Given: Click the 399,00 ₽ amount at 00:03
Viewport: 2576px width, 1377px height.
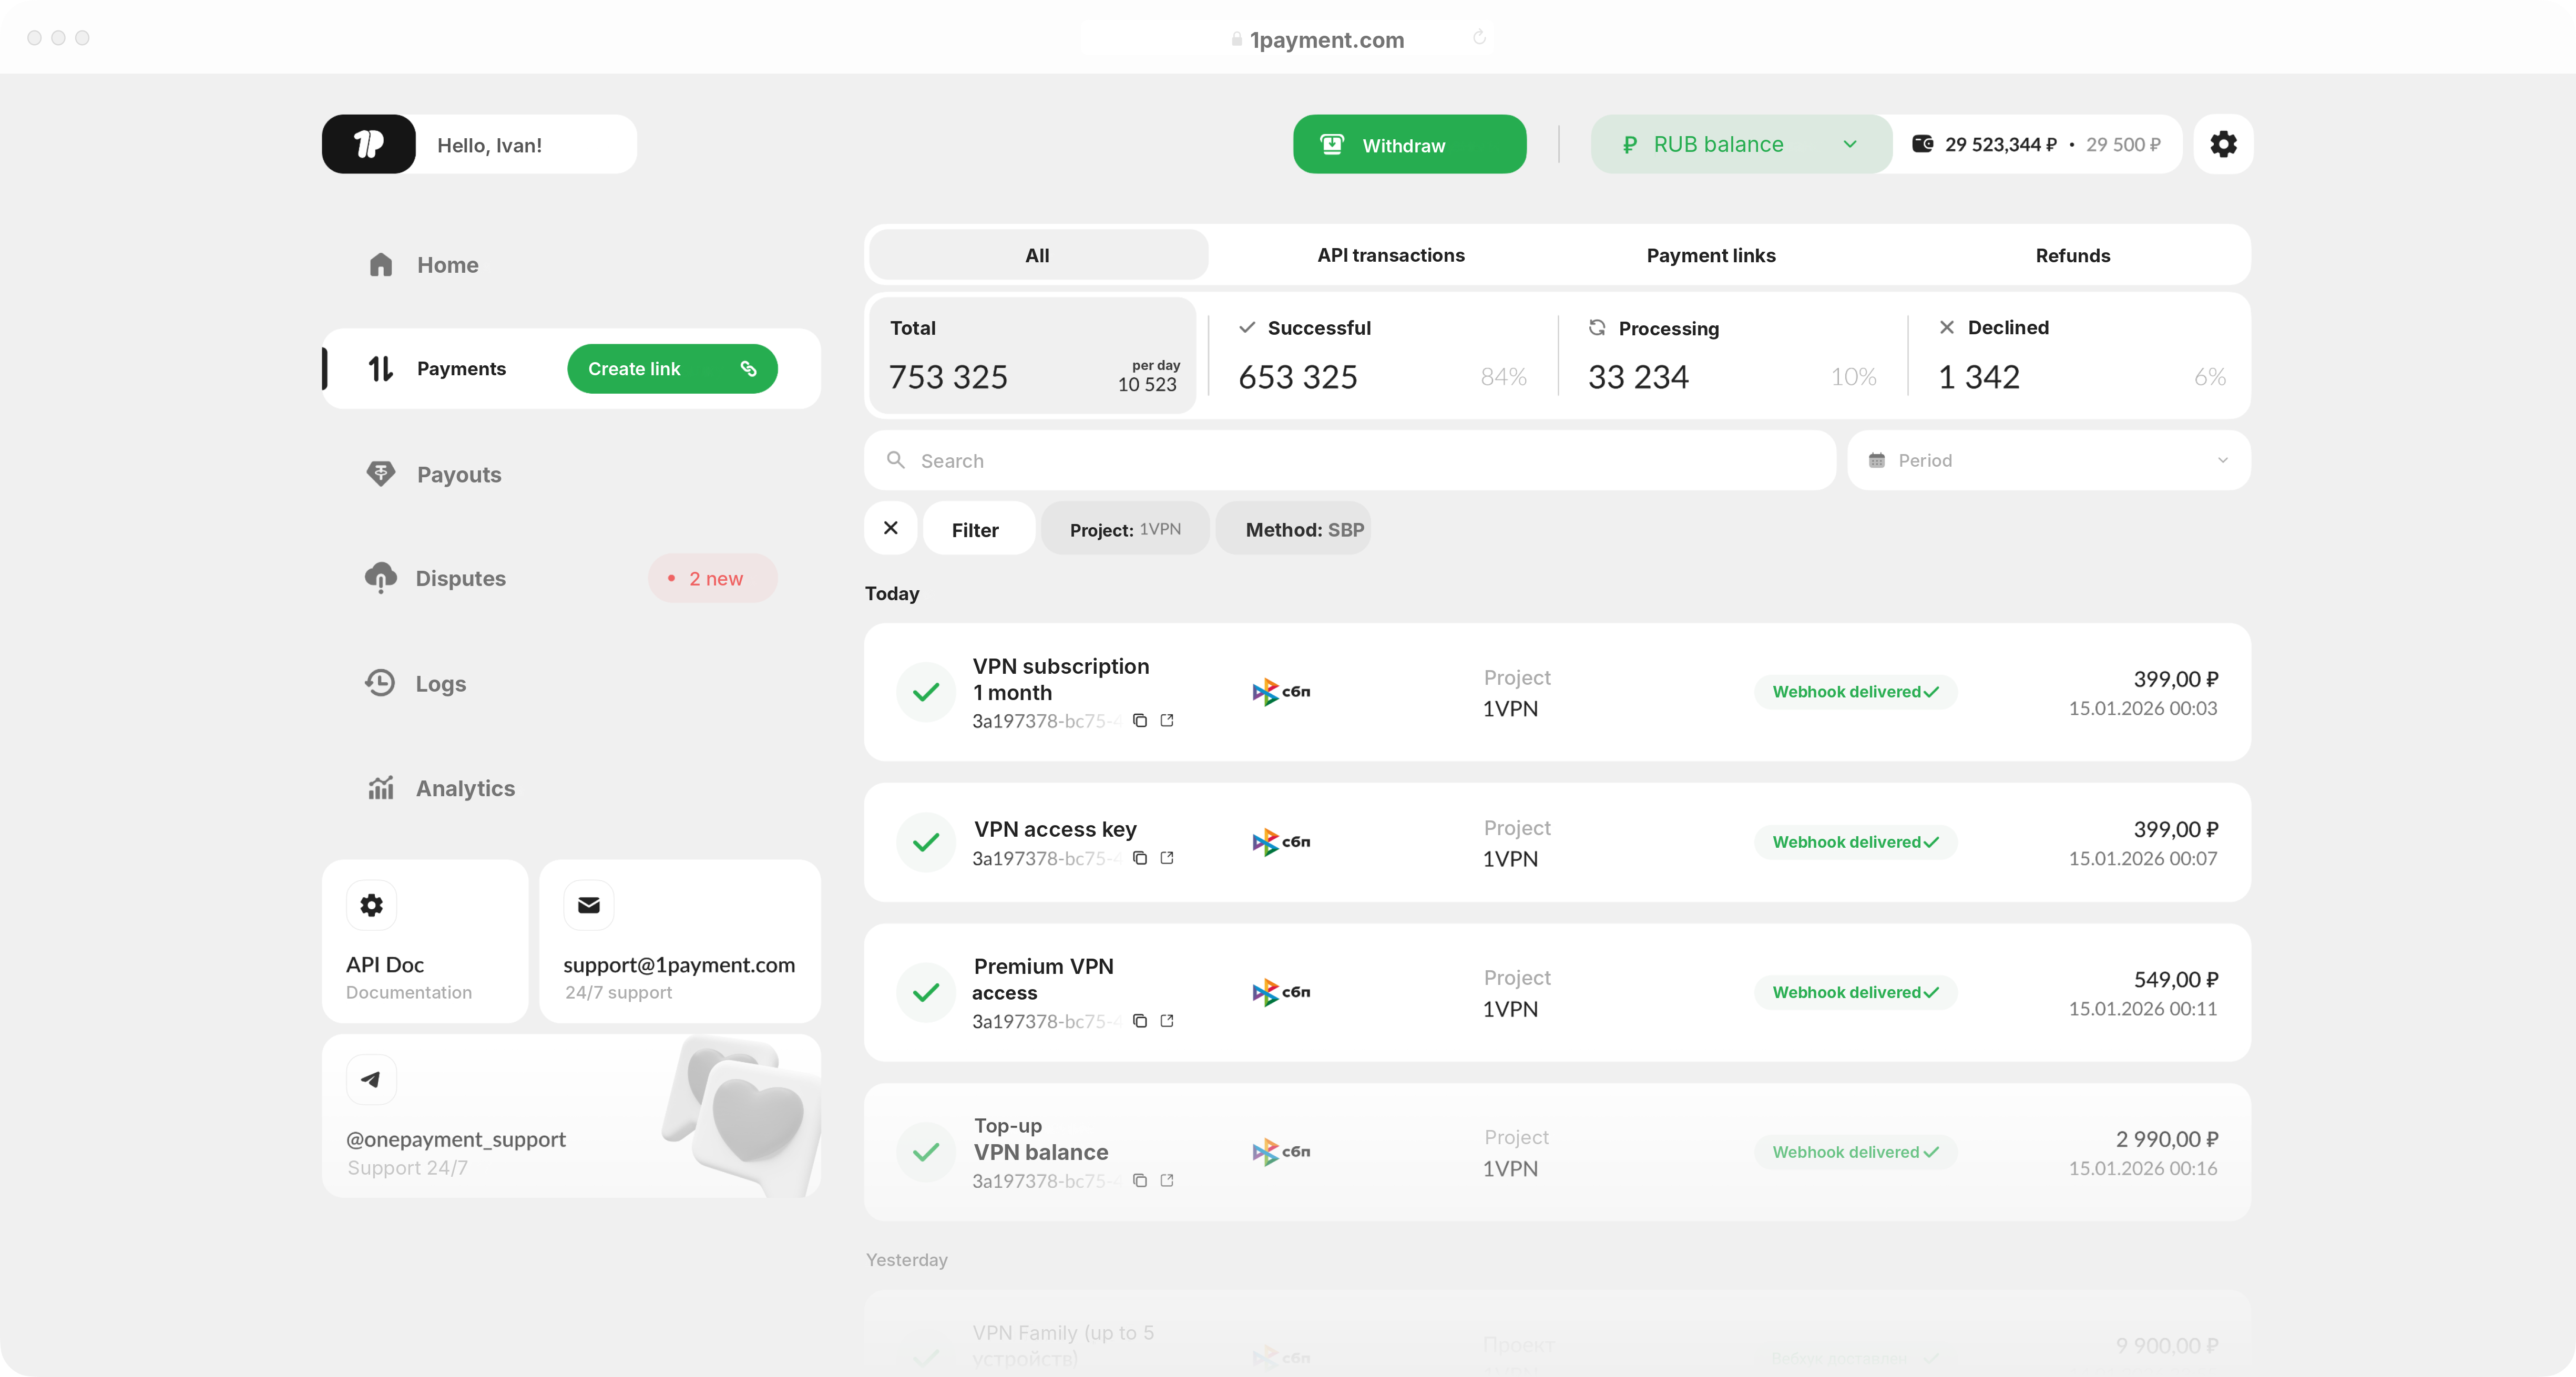Looking at the screenshot, I should 2175,679.
